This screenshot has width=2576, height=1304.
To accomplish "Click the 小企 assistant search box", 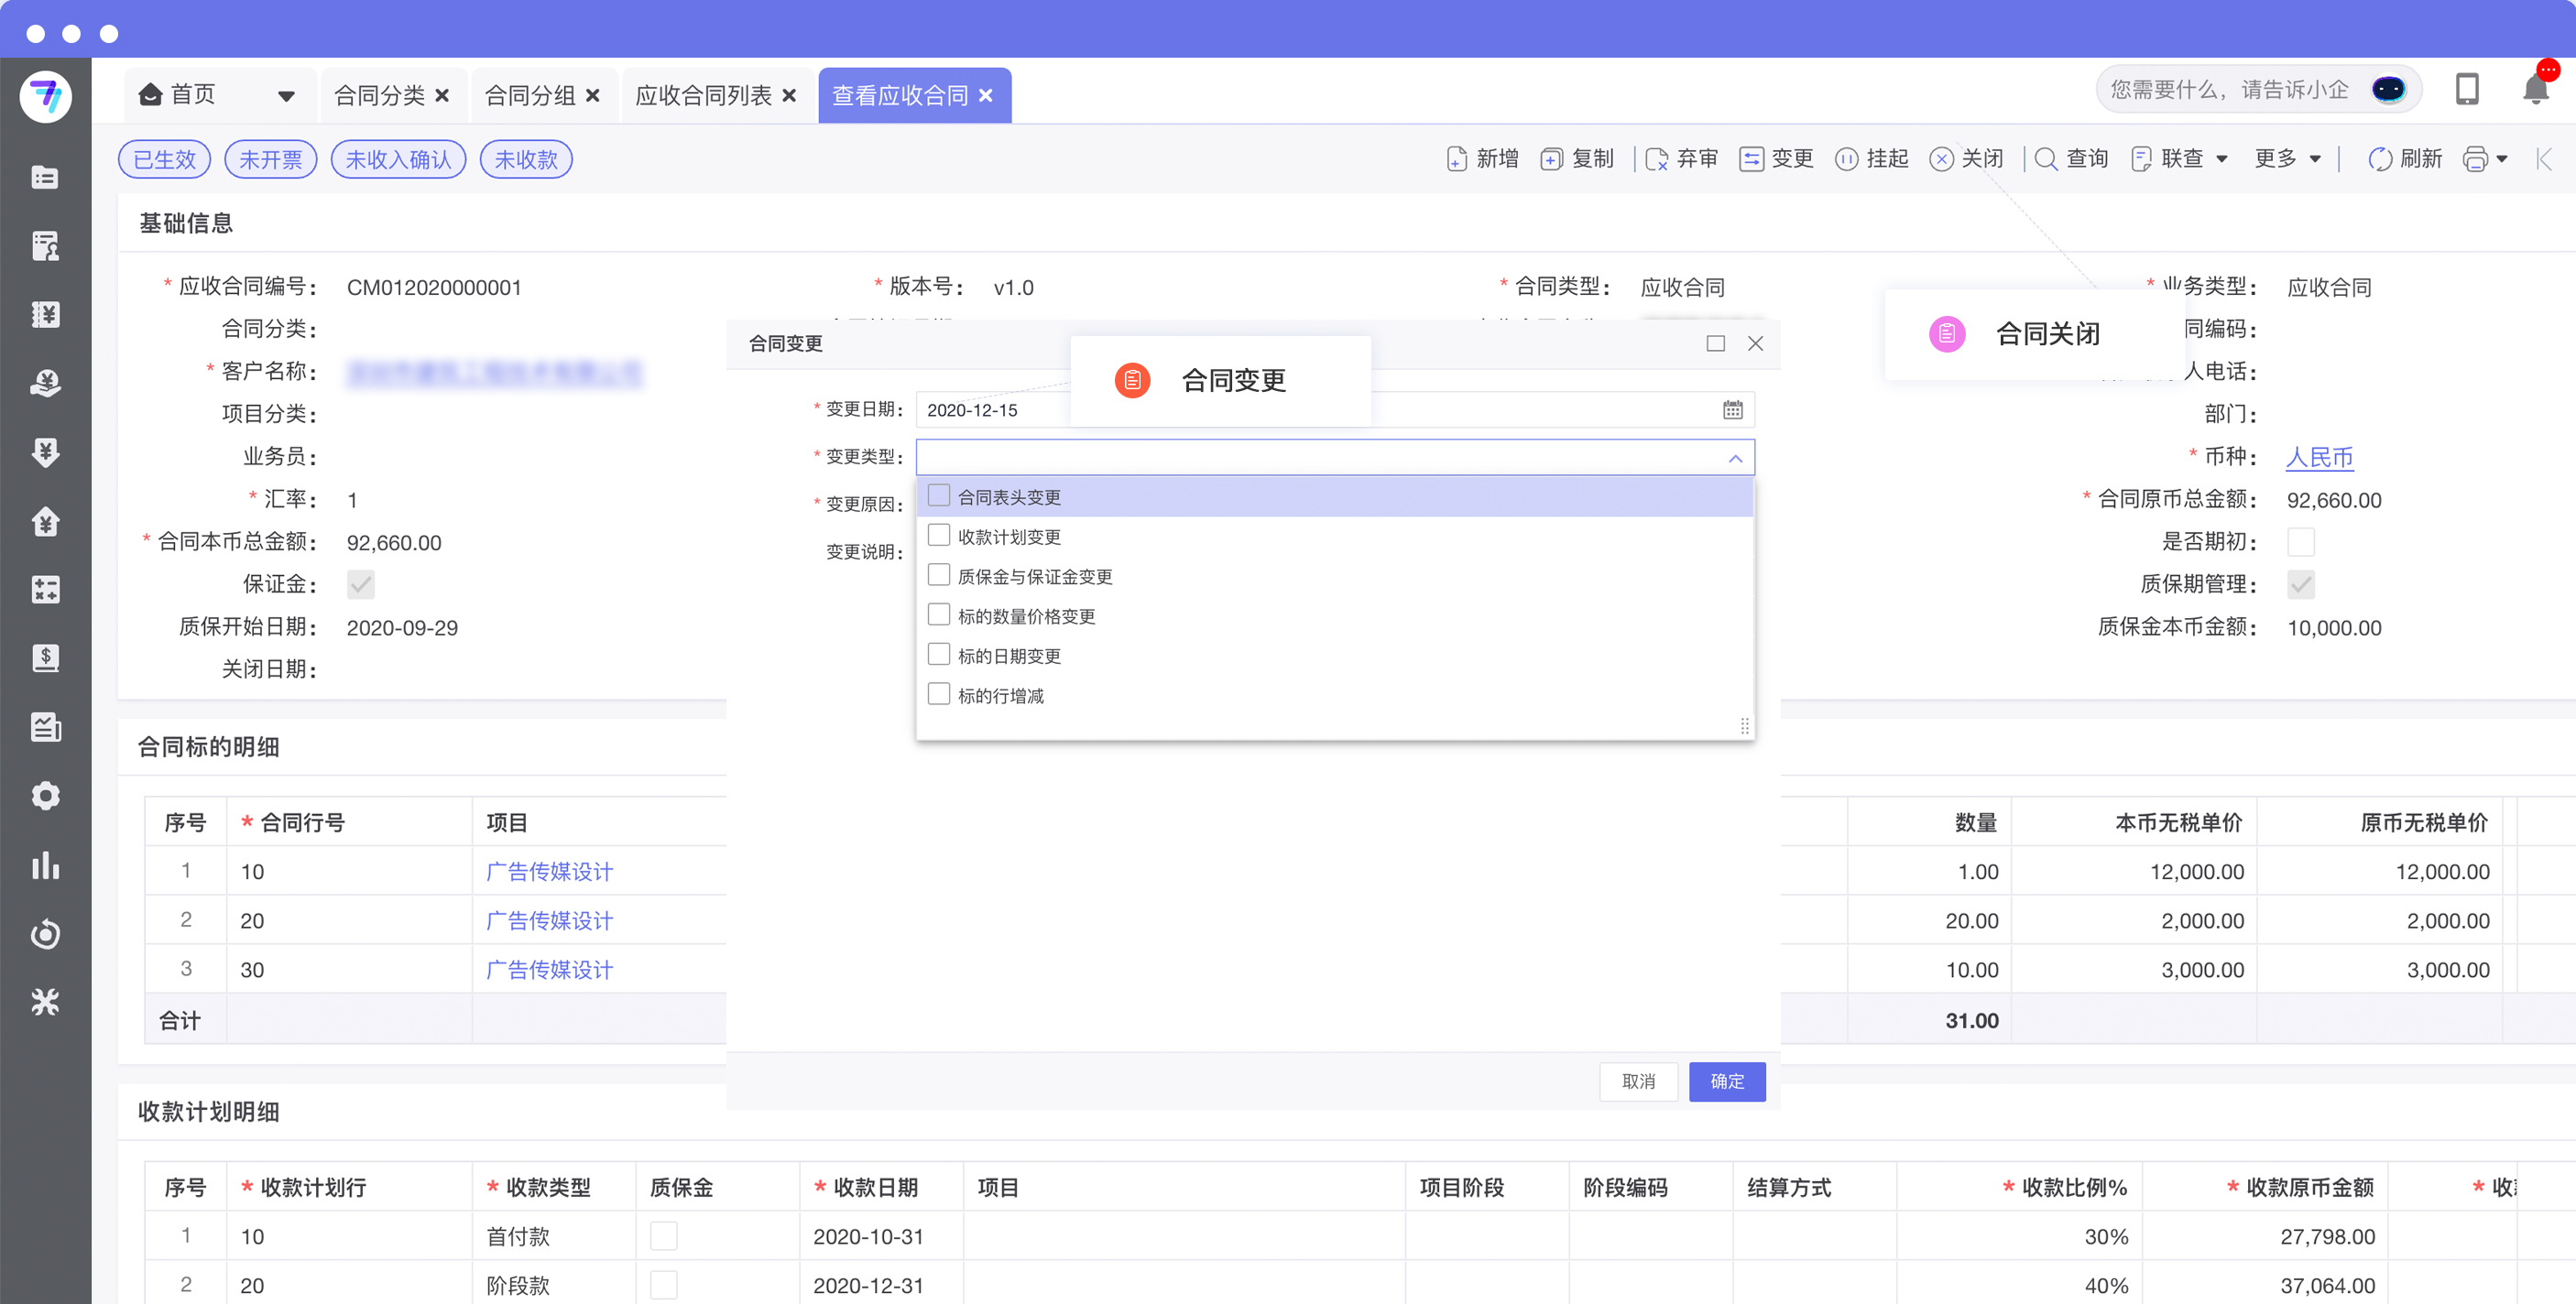I will pos(2230,90).
